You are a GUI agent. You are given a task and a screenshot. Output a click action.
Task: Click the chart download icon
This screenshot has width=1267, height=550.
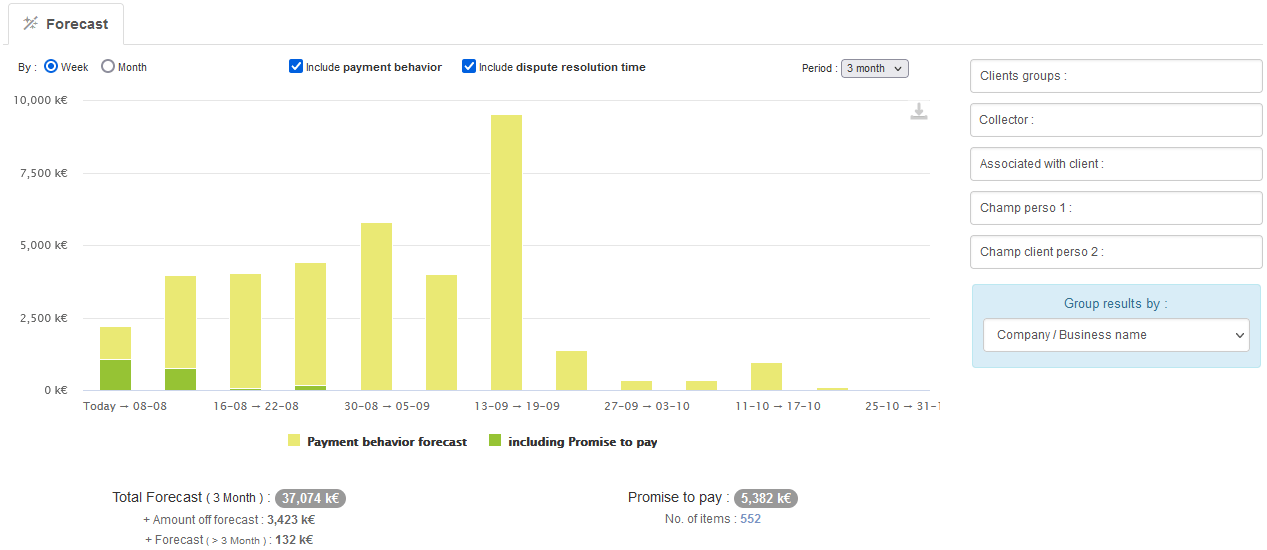918,112
